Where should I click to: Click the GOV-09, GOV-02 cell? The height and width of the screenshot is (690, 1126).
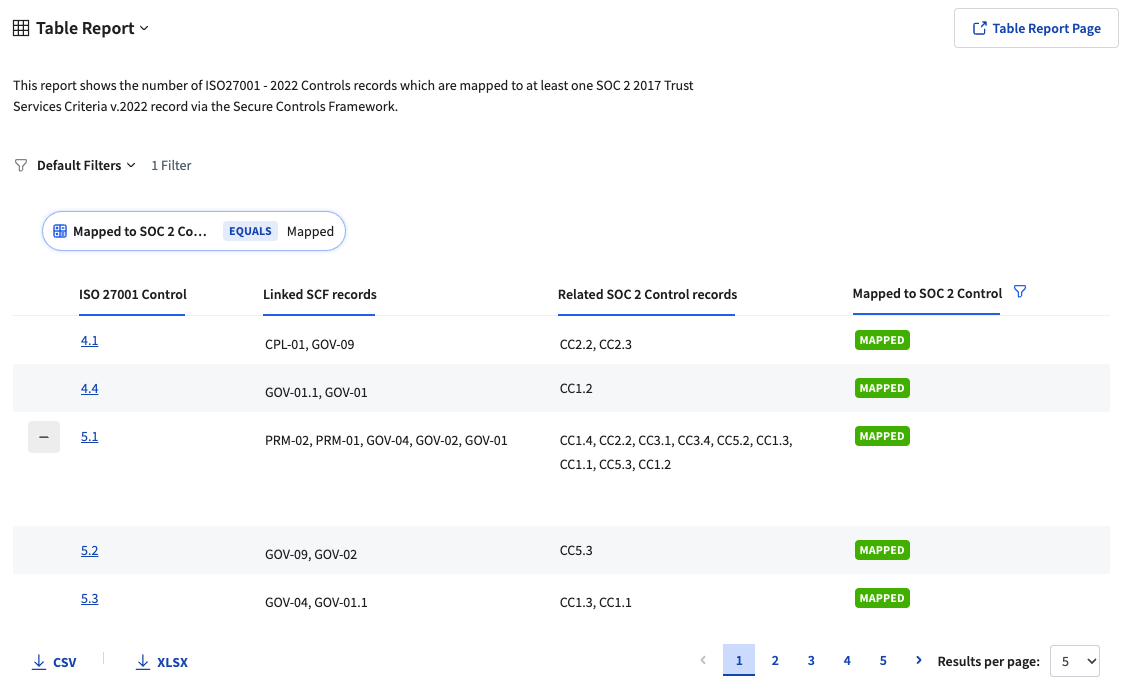[x=311, y=554]
